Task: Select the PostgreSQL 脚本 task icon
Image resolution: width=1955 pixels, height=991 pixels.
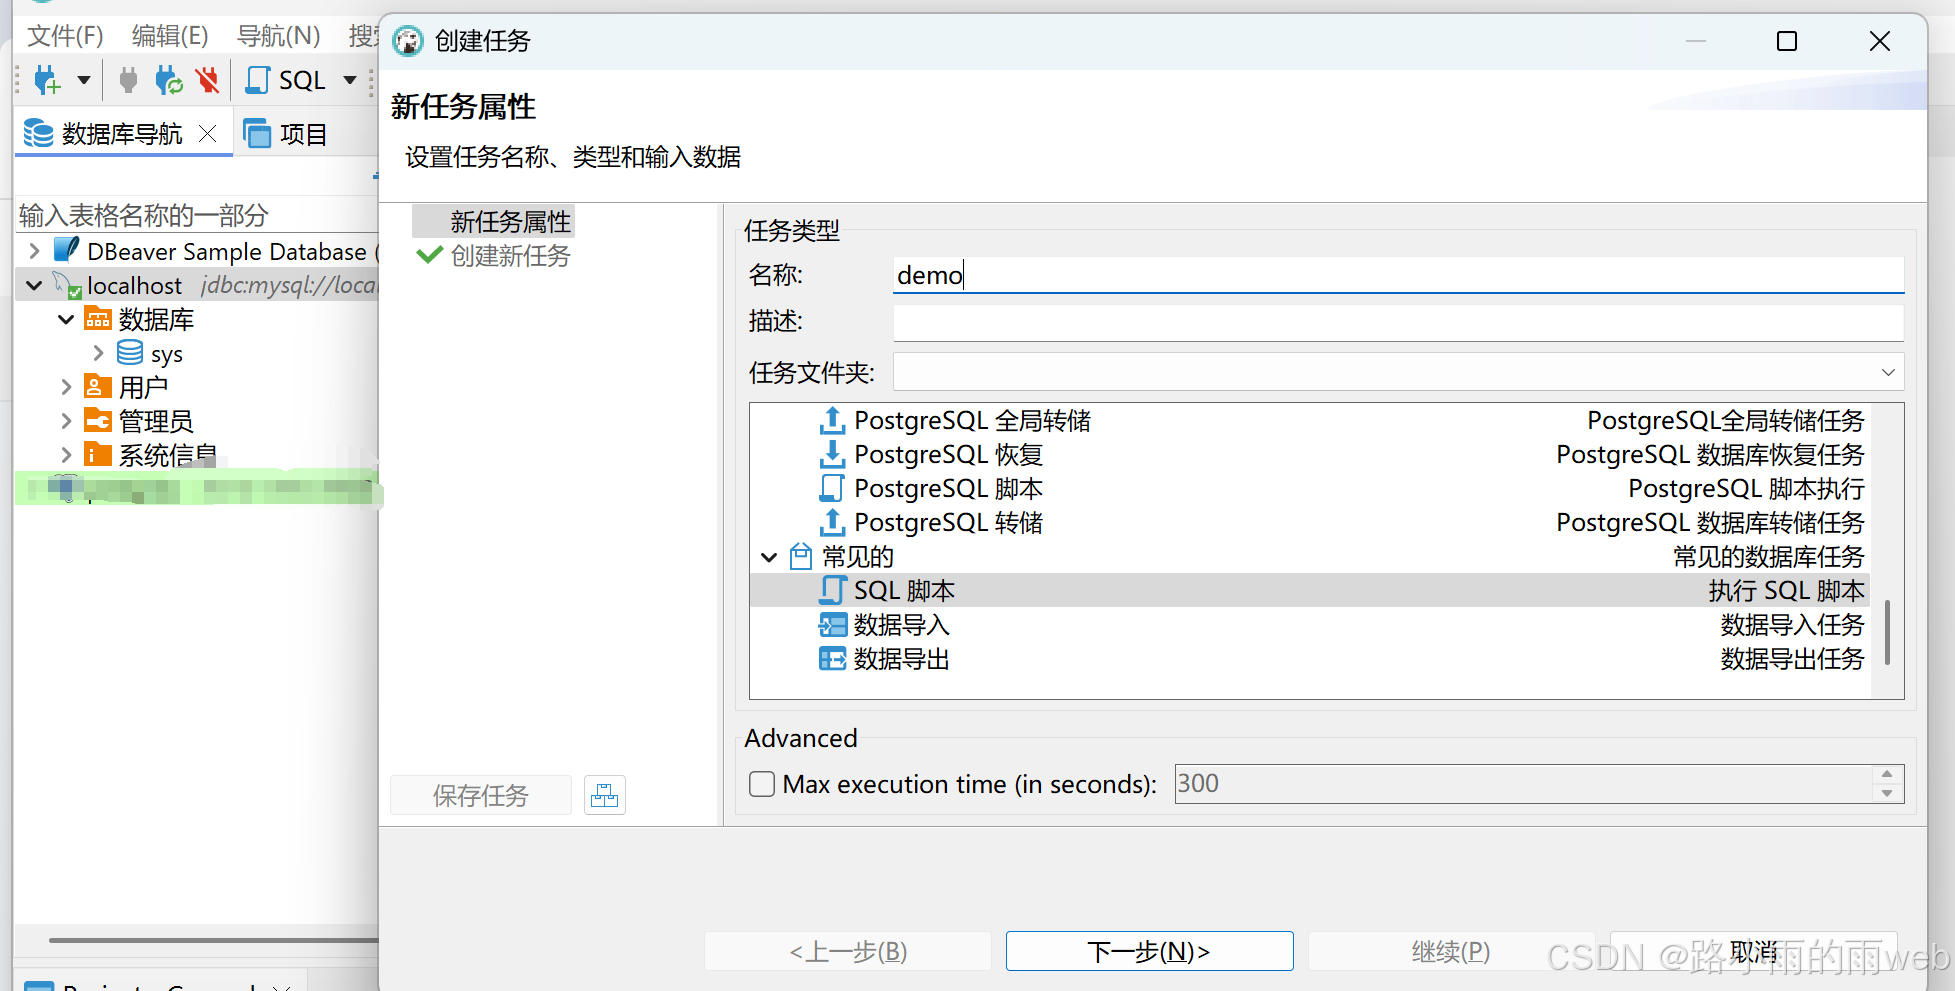Action: [x=832, y=489]
